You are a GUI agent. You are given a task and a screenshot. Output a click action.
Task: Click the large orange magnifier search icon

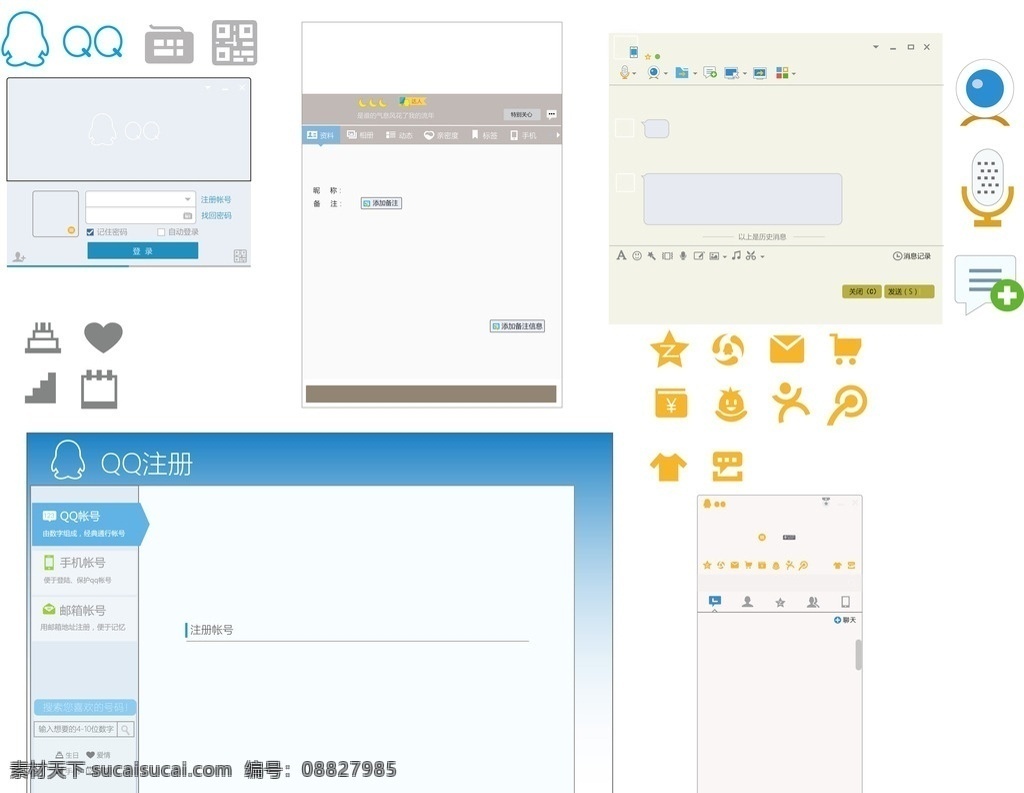pyautogui.click(x=847, y=405)
